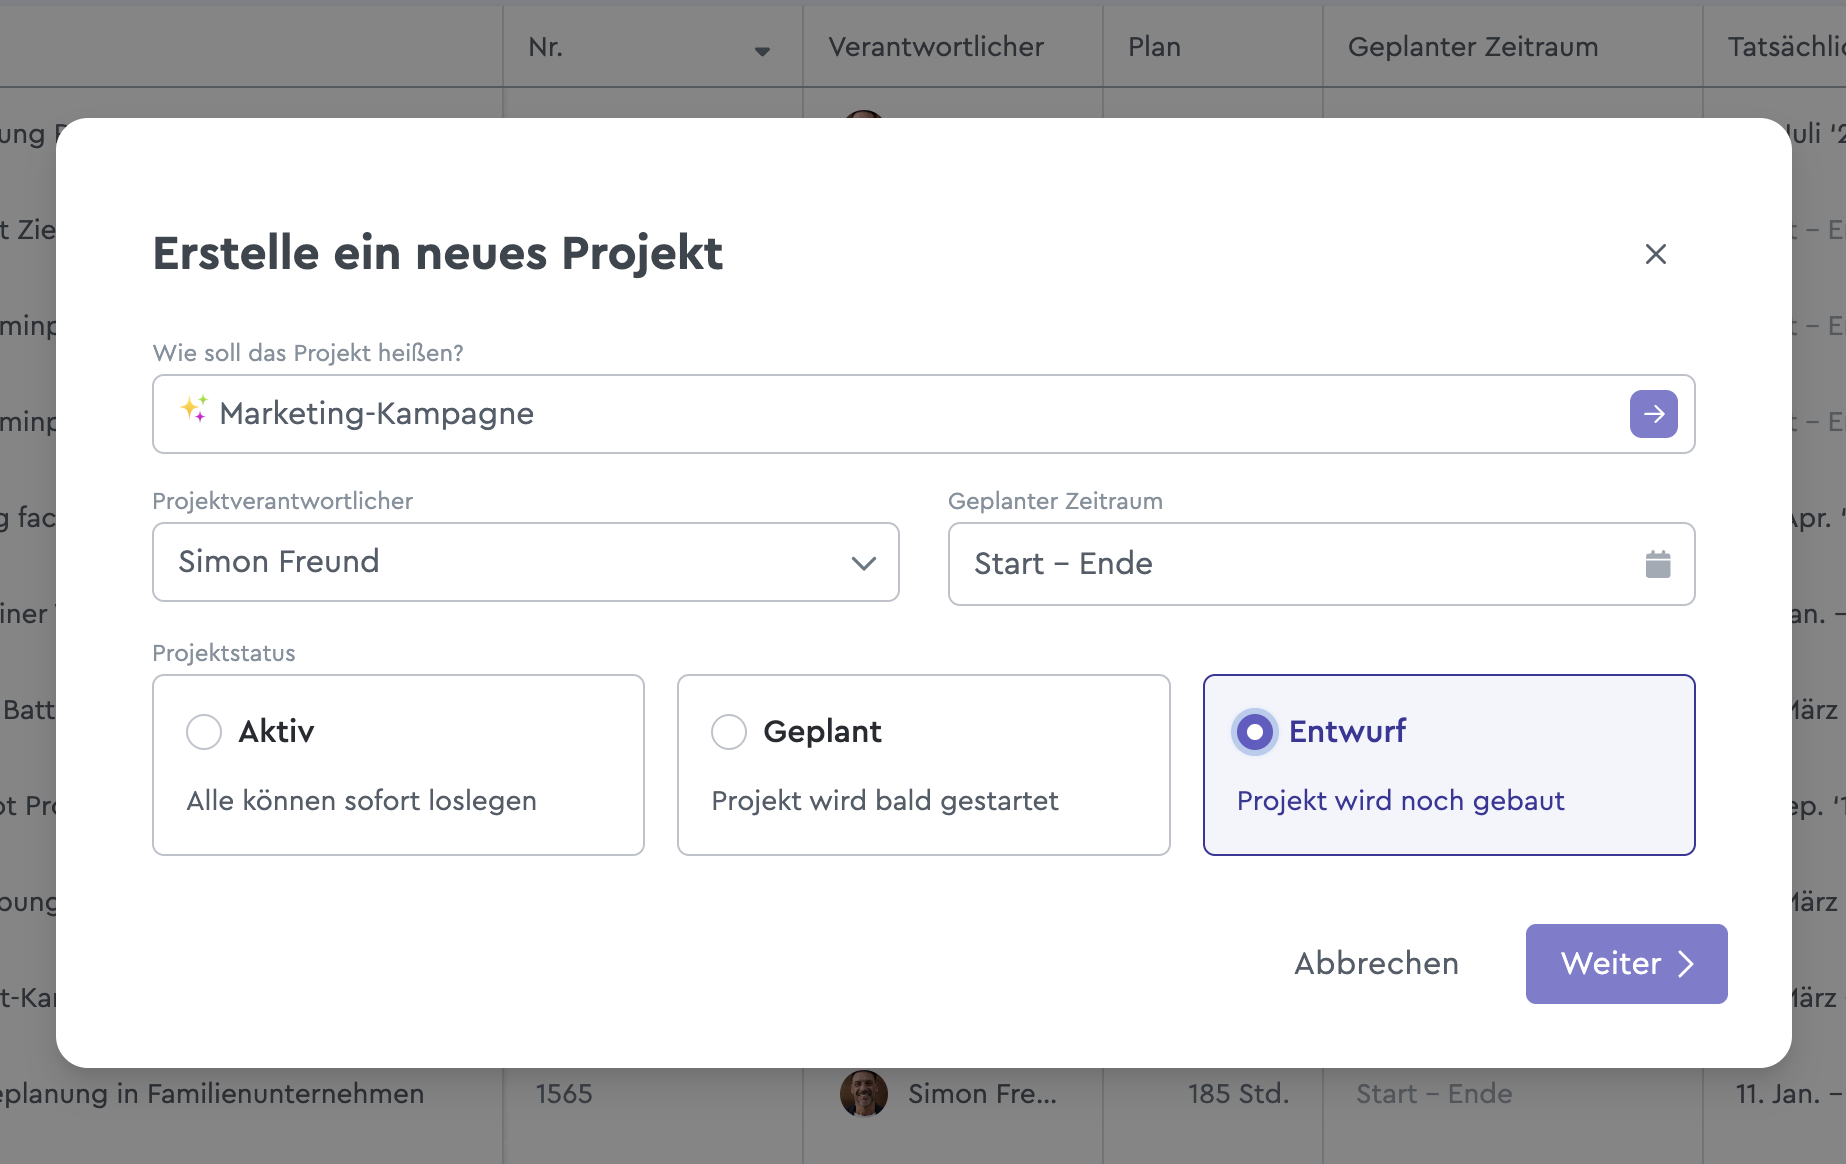
Task: Select the Aktiv radio button
Action: pos(204,732)
